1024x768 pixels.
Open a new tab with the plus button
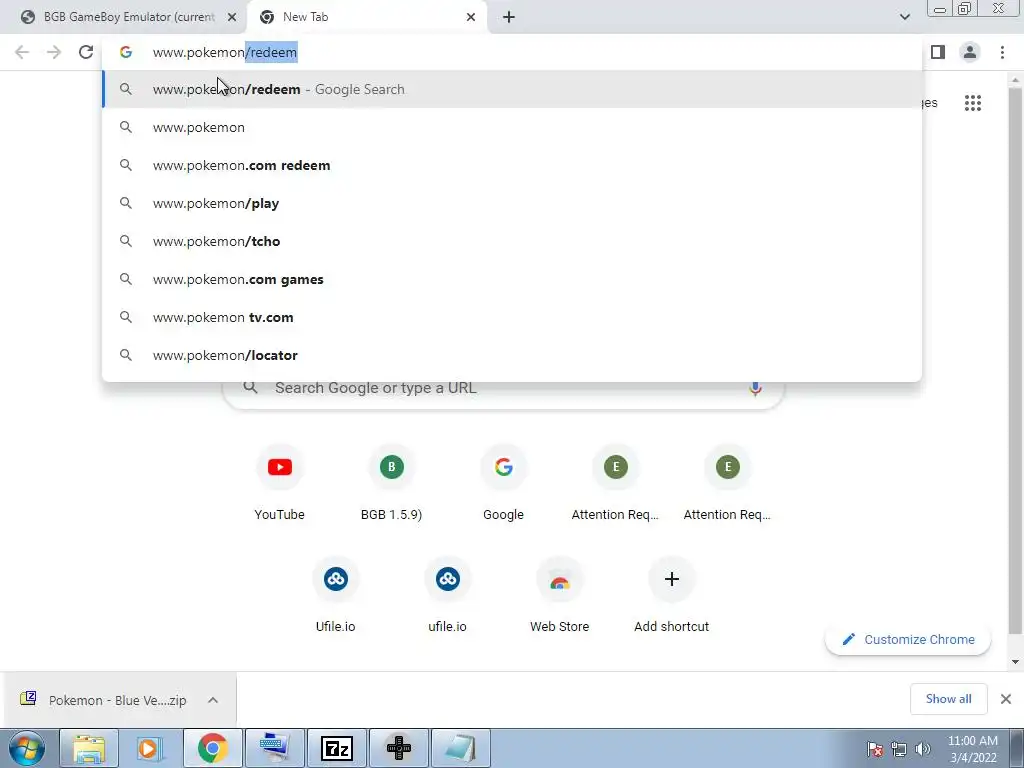pyautogui.click(x=509, y=17)
